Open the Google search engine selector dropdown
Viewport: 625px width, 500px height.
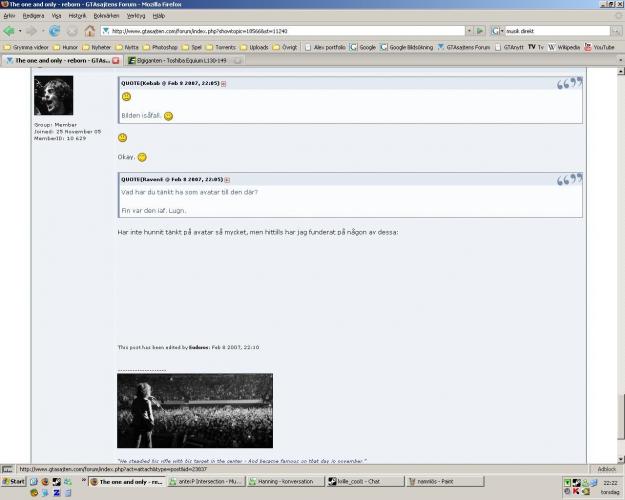pyautogui.click(x=497, y=31)
